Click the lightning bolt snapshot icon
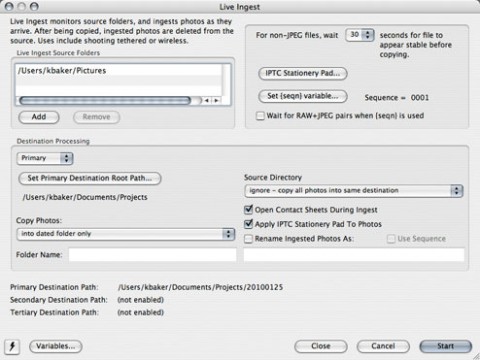This screenshot has width=480, height=360. pyautogui.click(x=12, y=346)
